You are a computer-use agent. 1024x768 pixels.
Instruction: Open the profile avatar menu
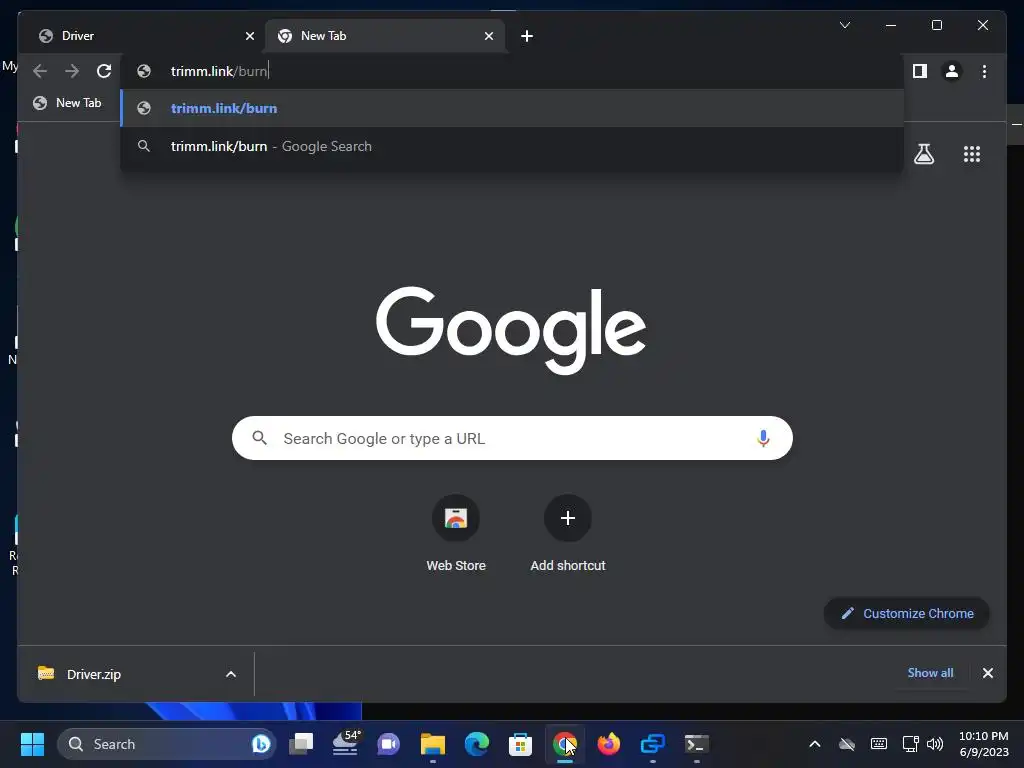pos(952,71)
